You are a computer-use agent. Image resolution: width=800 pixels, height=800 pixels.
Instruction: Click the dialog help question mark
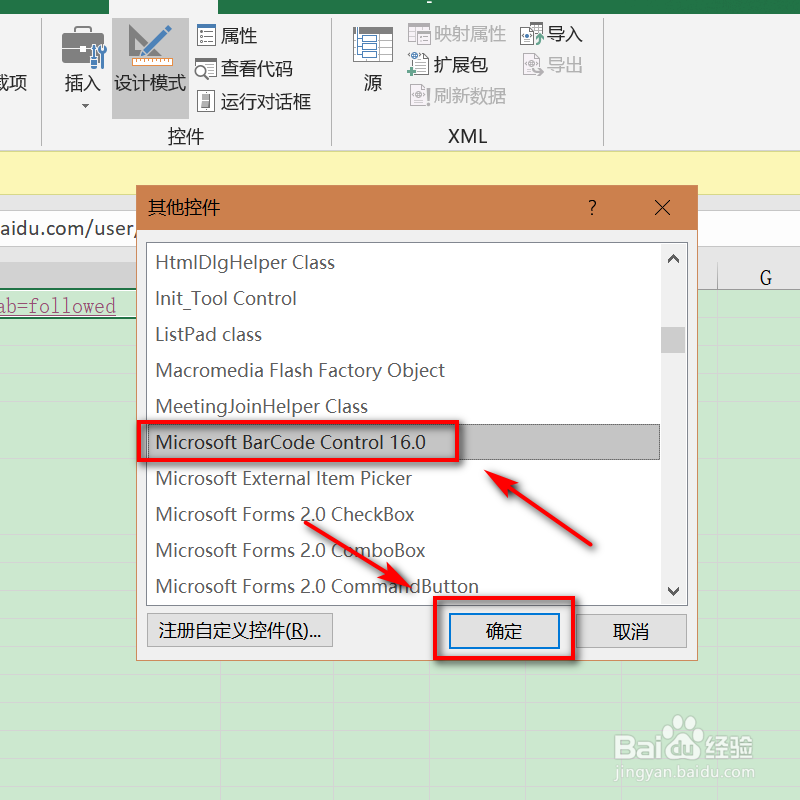(592, 208)
